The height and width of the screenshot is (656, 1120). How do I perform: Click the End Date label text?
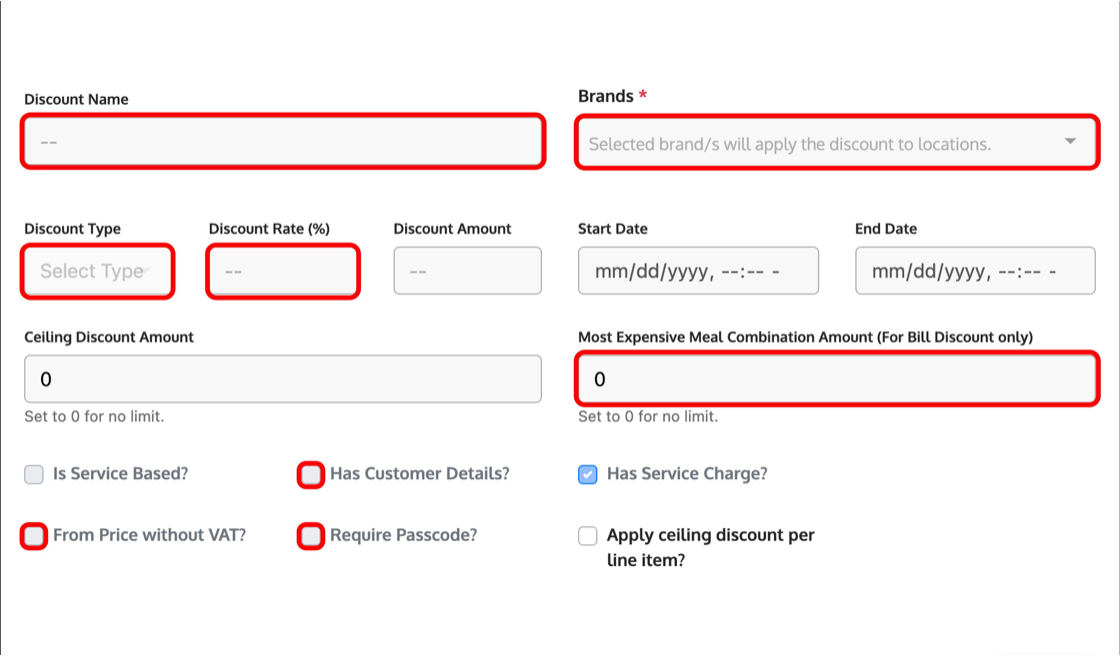pos(886,229)
